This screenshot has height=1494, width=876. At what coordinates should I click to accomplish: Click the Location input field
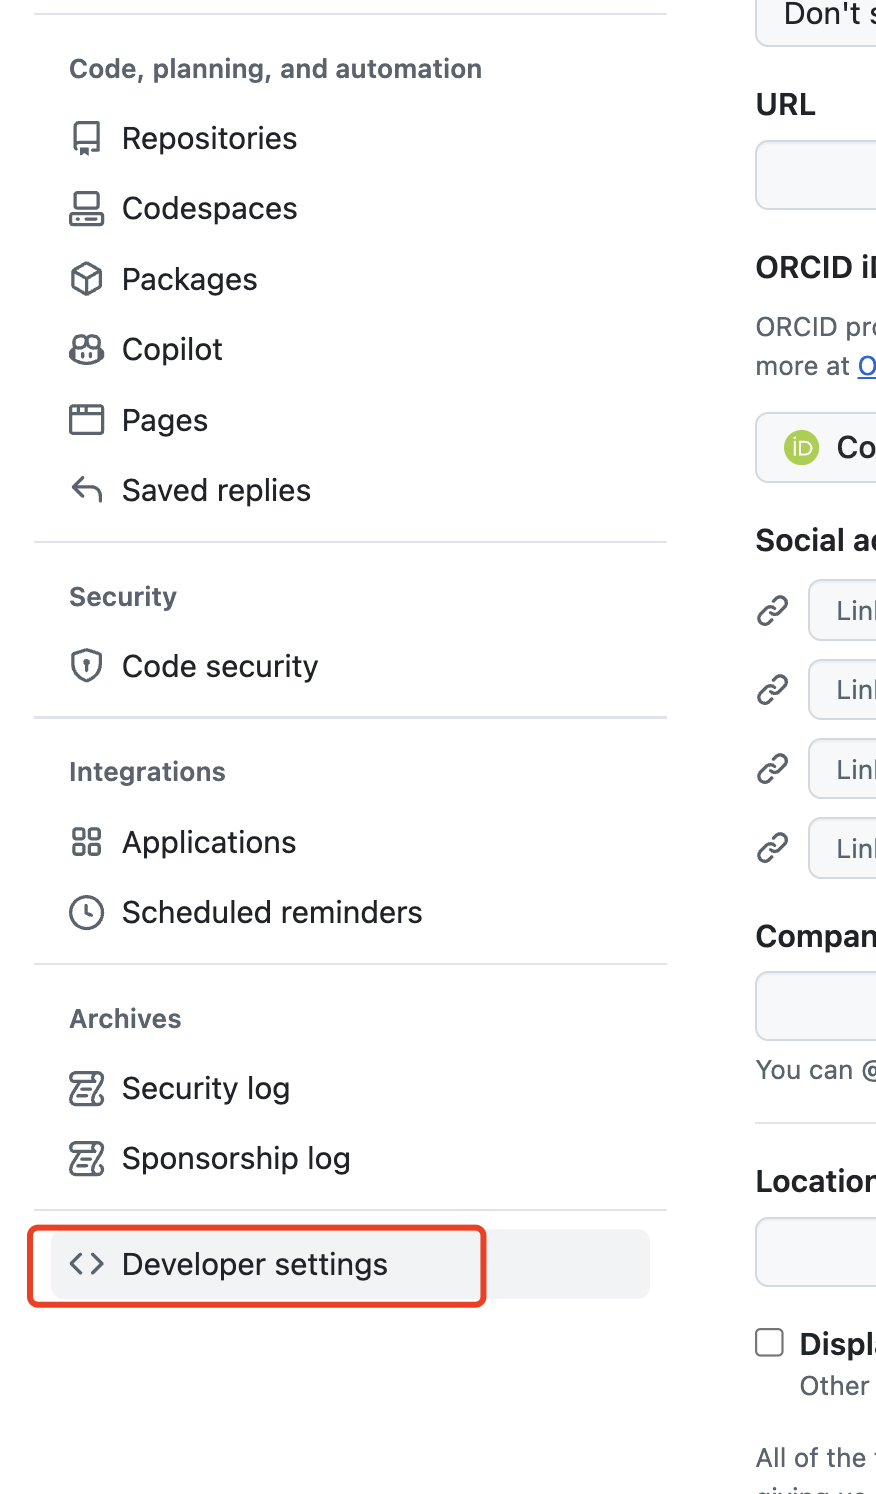[x=817, y=1252]
